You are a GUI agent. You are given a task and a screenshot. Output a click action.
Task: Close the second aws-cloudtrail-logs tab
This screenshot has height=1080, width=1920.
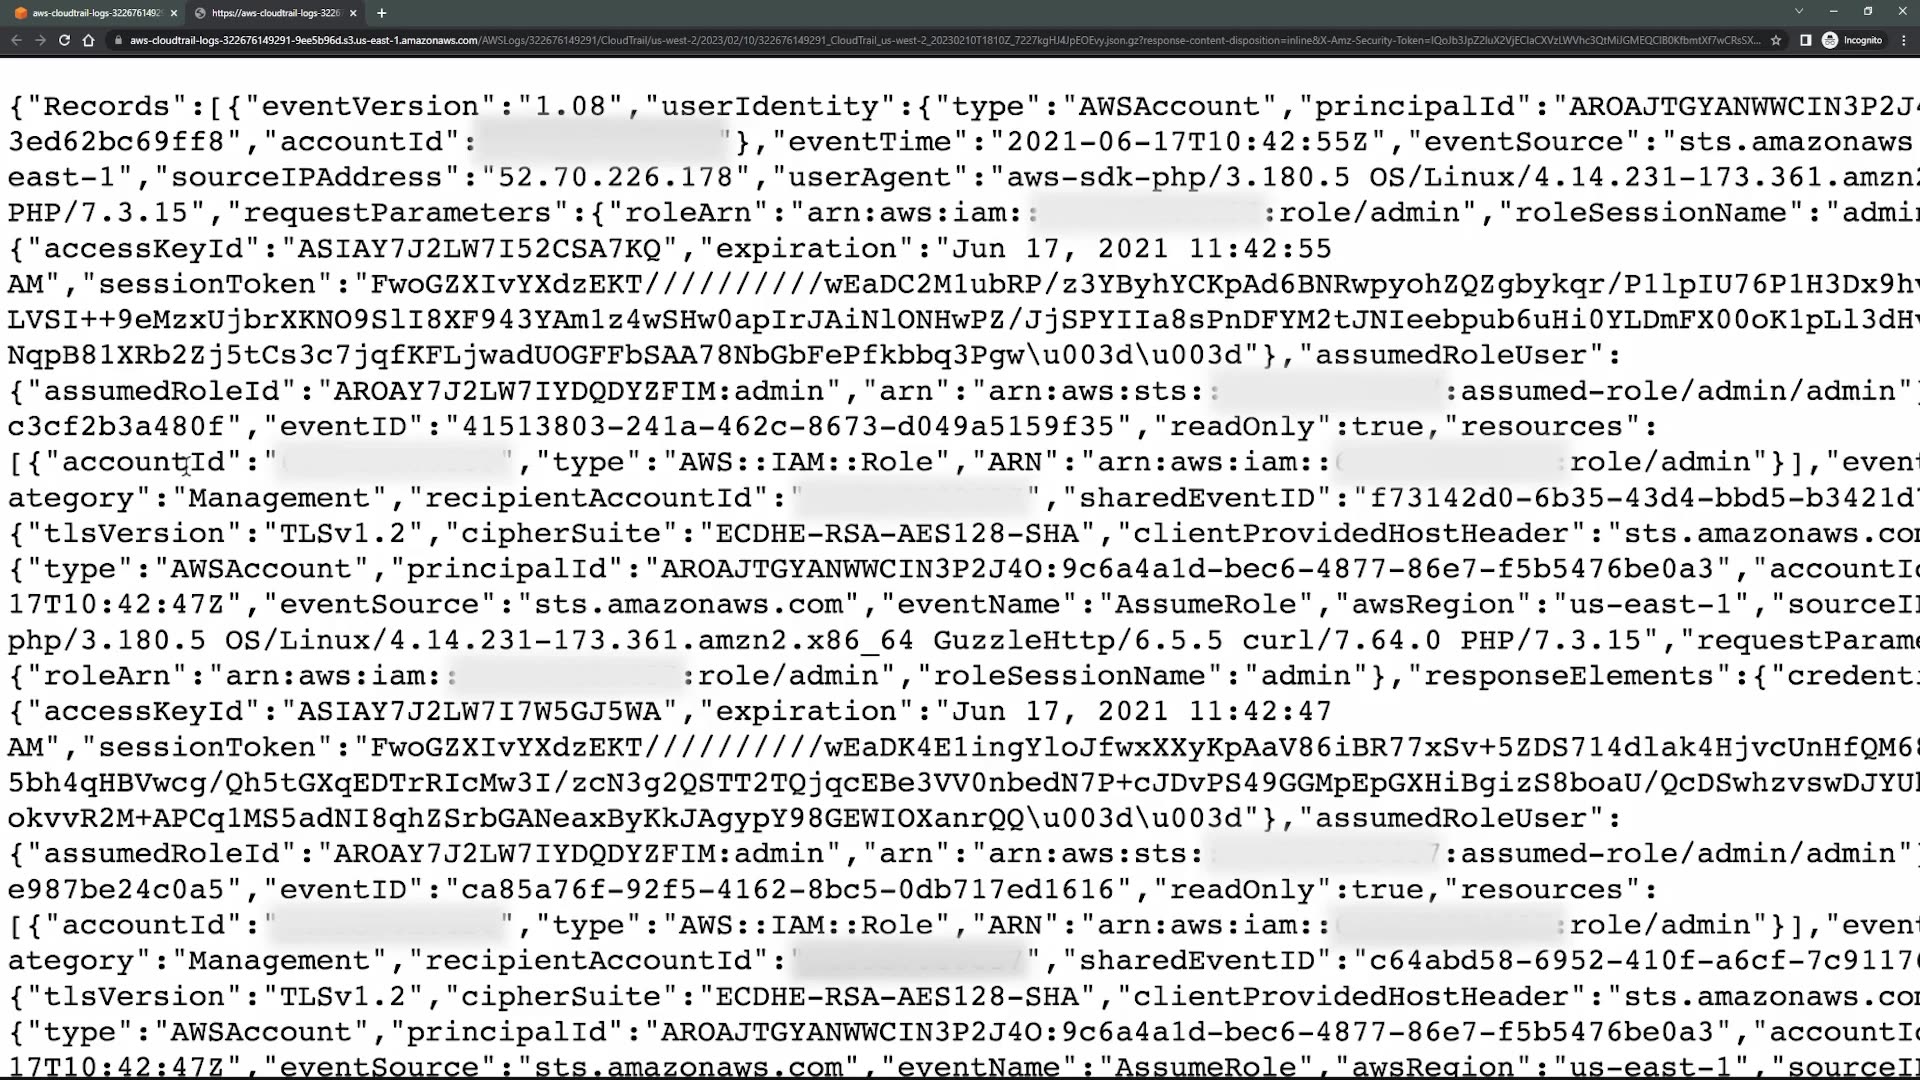353,13
